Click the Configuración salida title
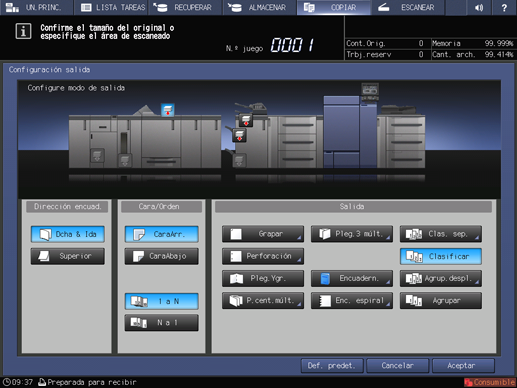The height and width of the screenshot is (388, 517). [49, 70]
